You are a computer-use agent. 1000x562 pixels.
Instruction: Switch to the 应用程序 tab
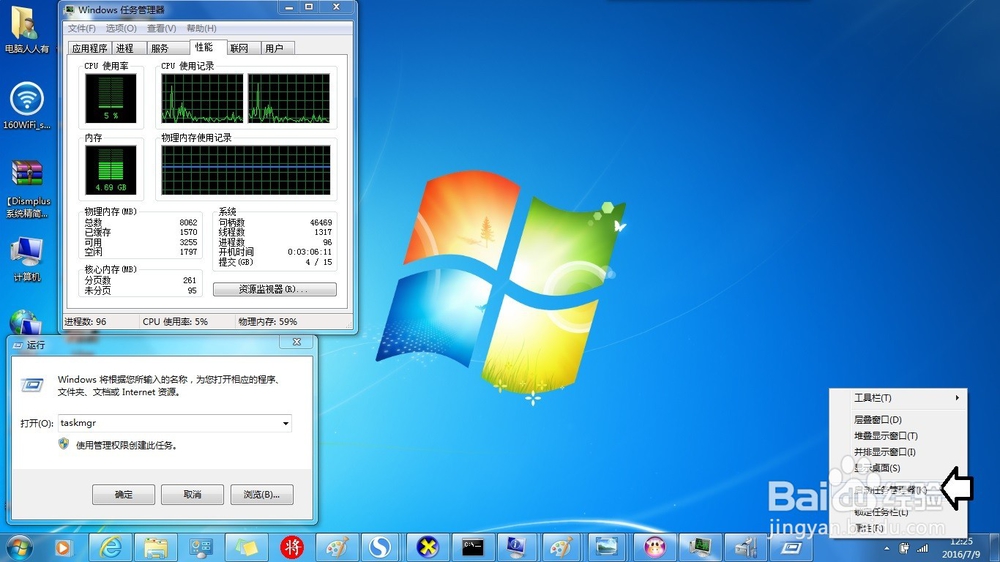pyautogui.click(x=89, y=48)
